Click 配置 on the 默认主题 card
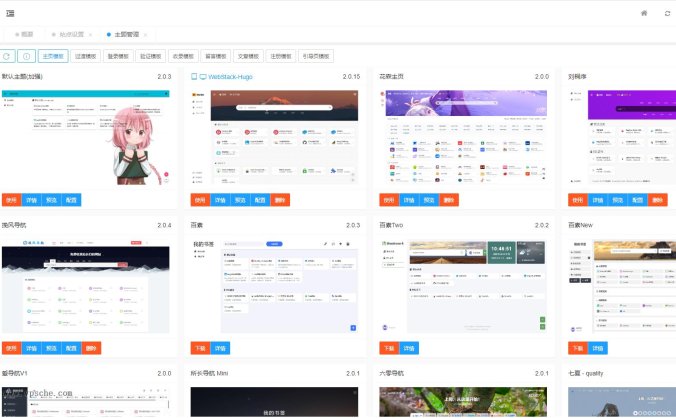Screen dimensions: 676x418 [71, 200]
